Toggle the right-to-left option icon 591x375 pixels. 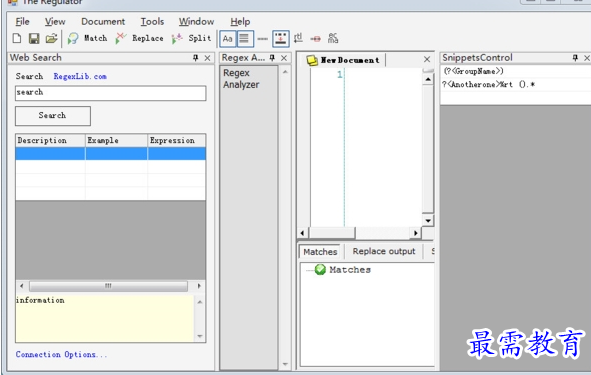298,38
